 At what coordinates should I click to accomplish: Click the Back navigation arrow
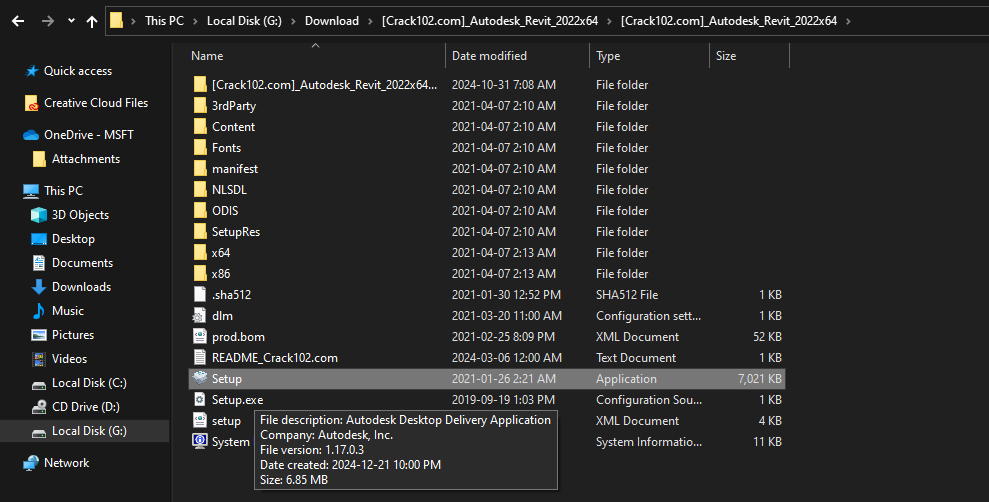tap(17, 20)
